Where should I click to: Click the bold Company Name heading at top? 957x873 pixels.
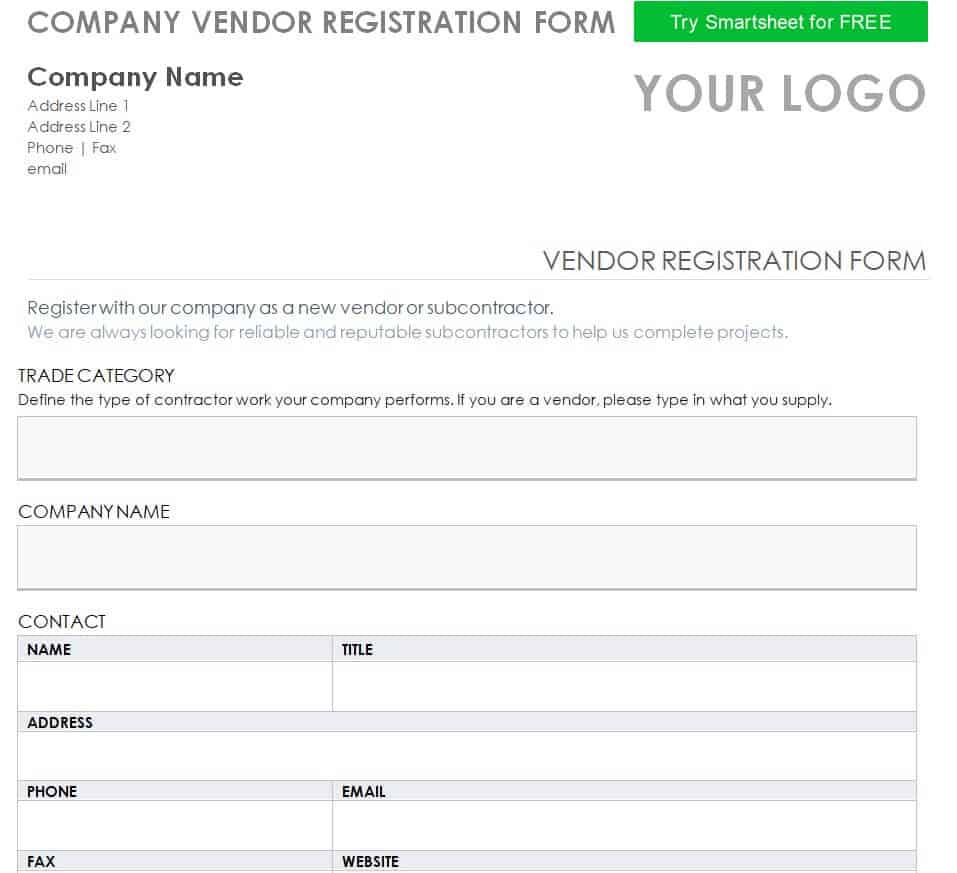click(x=135, y=77)
